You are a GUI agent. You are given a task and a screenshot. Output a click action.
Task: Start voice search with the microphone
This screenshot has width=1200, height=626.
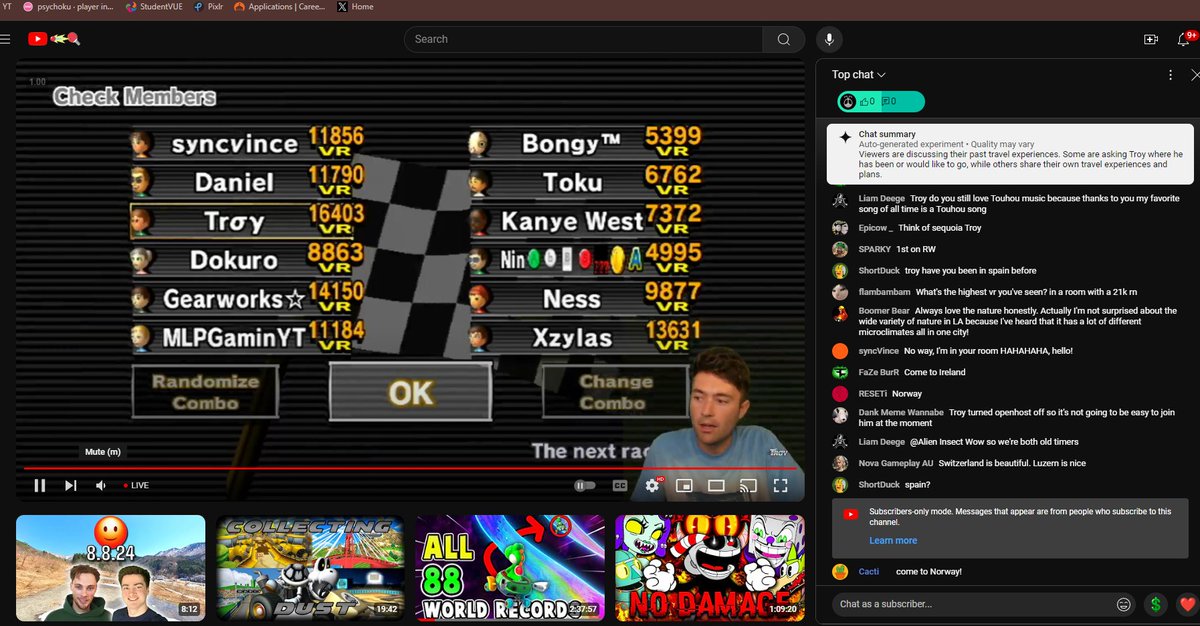point(828,39)
